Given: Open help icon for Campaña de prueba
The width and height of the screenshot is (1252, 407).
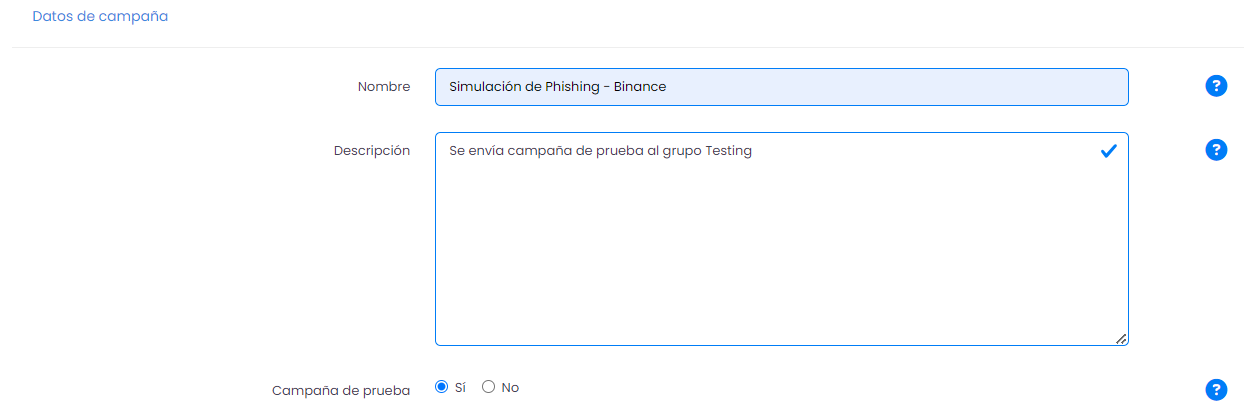Looking at the screenshot, I should pyautogui.click(x=1216, y=390).
